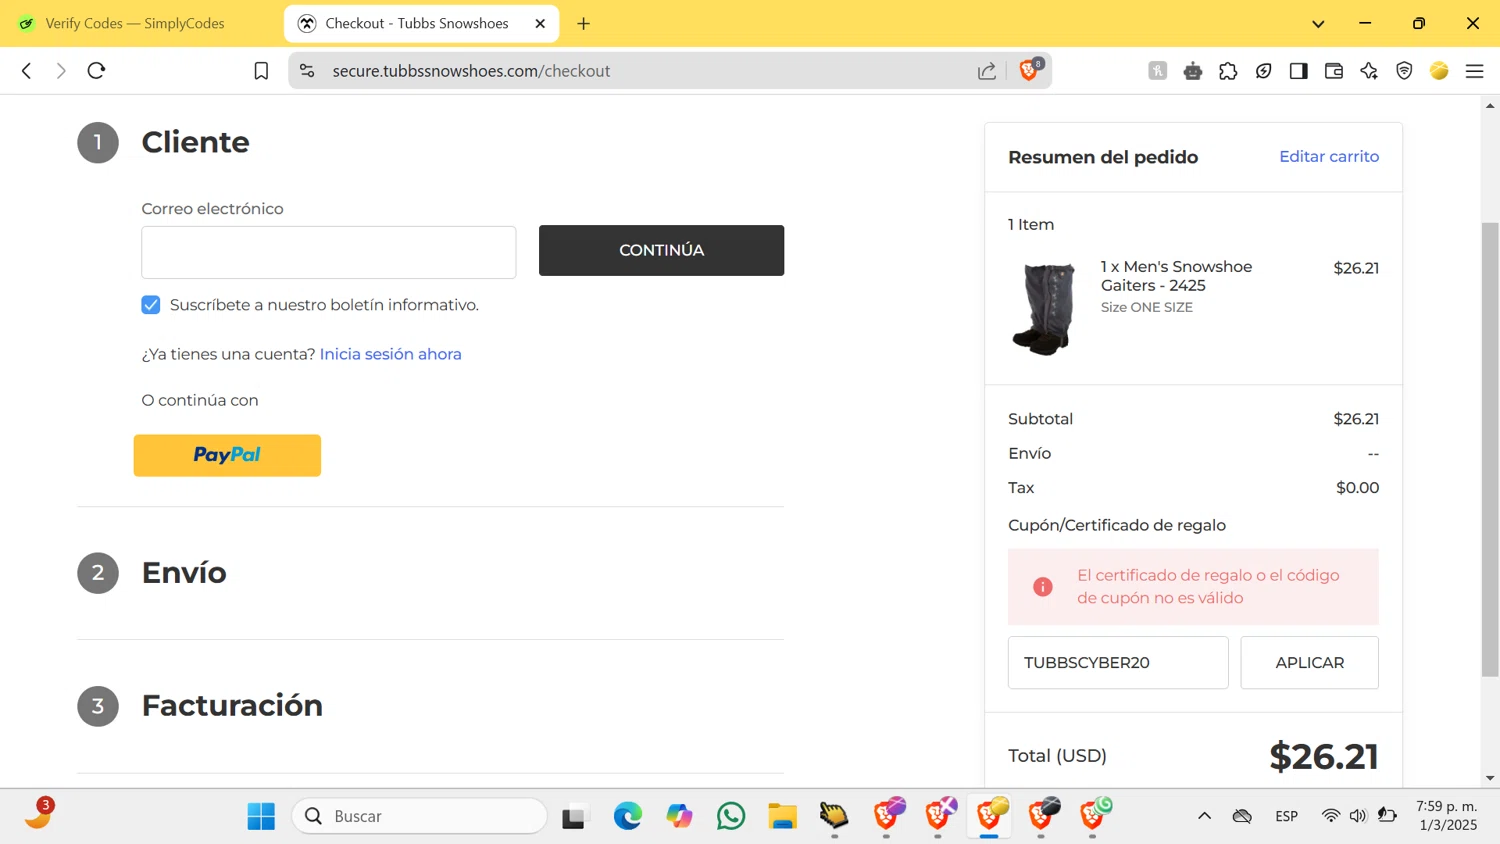Open Copilot from the taskbar
Viewport: 1500px width, 844px height.
pos(680,816)
